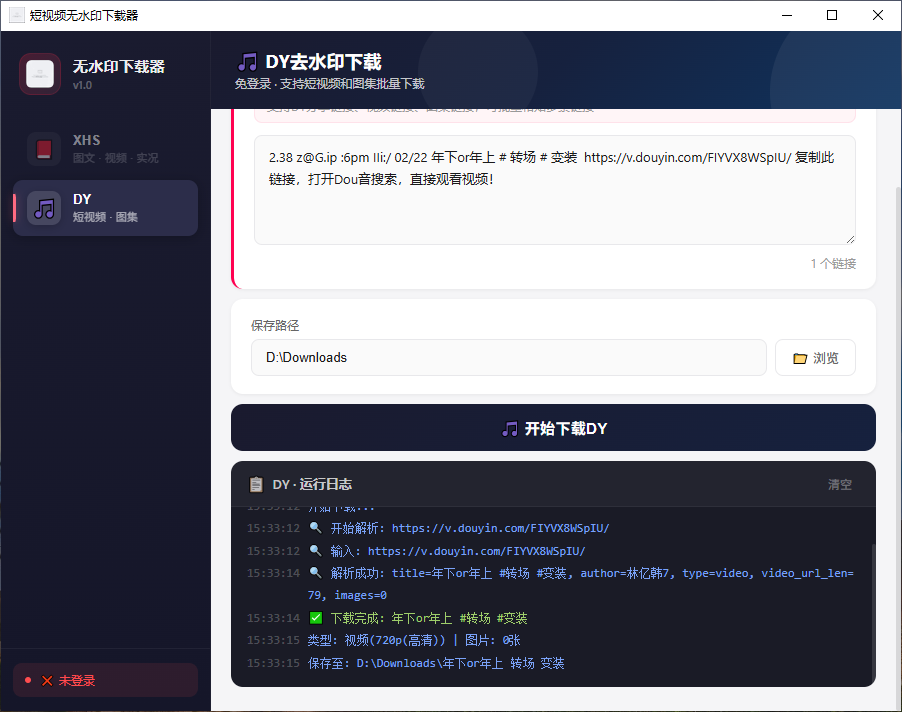
Task: Click the save path field D:\Downloads
Action: [509, 358]
